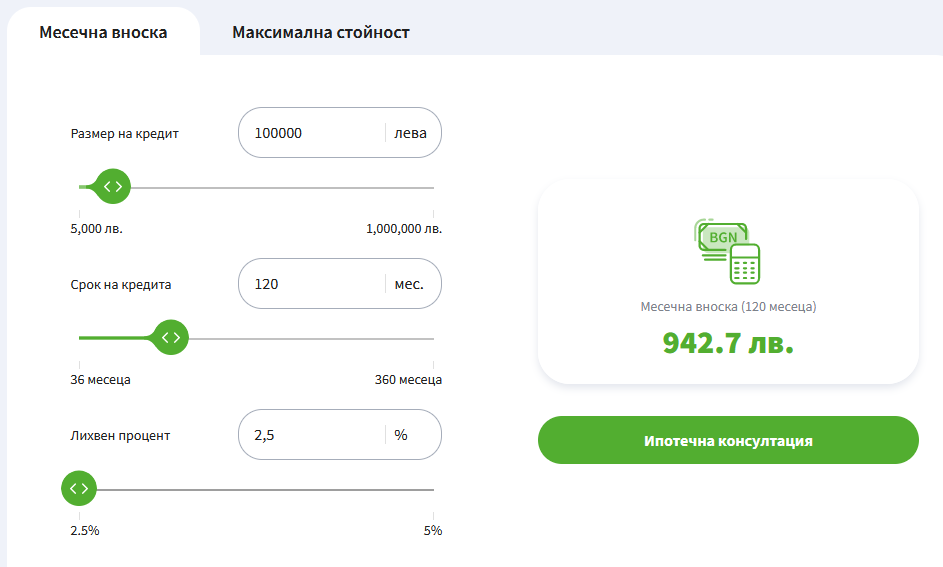Click the 942.7 лв. monthly payment result

coord(728,343)
